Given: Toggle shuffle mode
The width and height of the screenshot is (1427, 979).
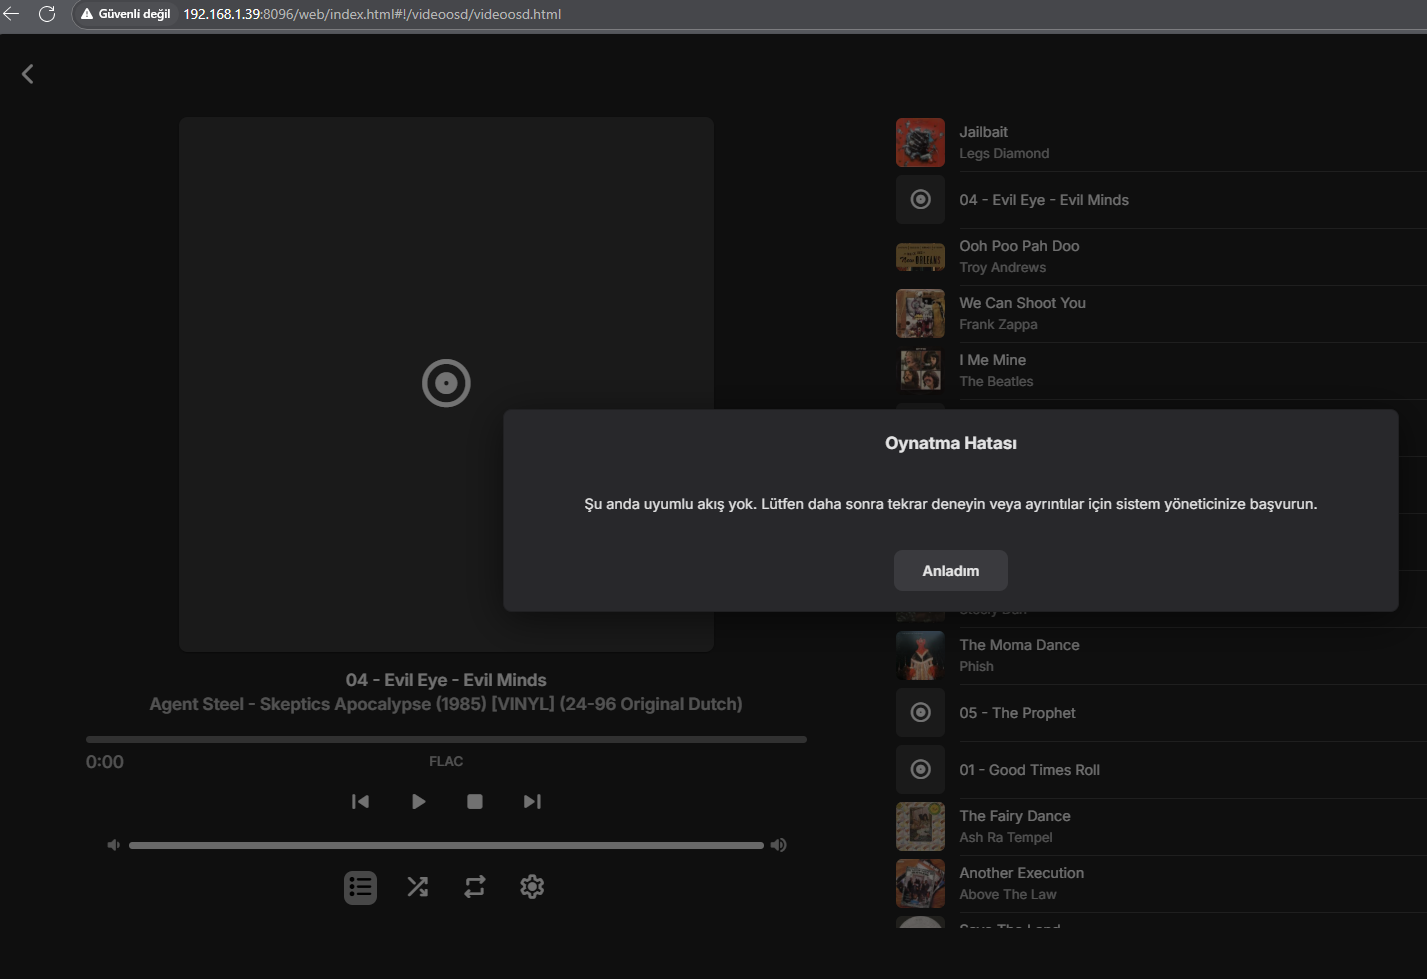Looking at the screenshot, I should [x=418, y=887].
